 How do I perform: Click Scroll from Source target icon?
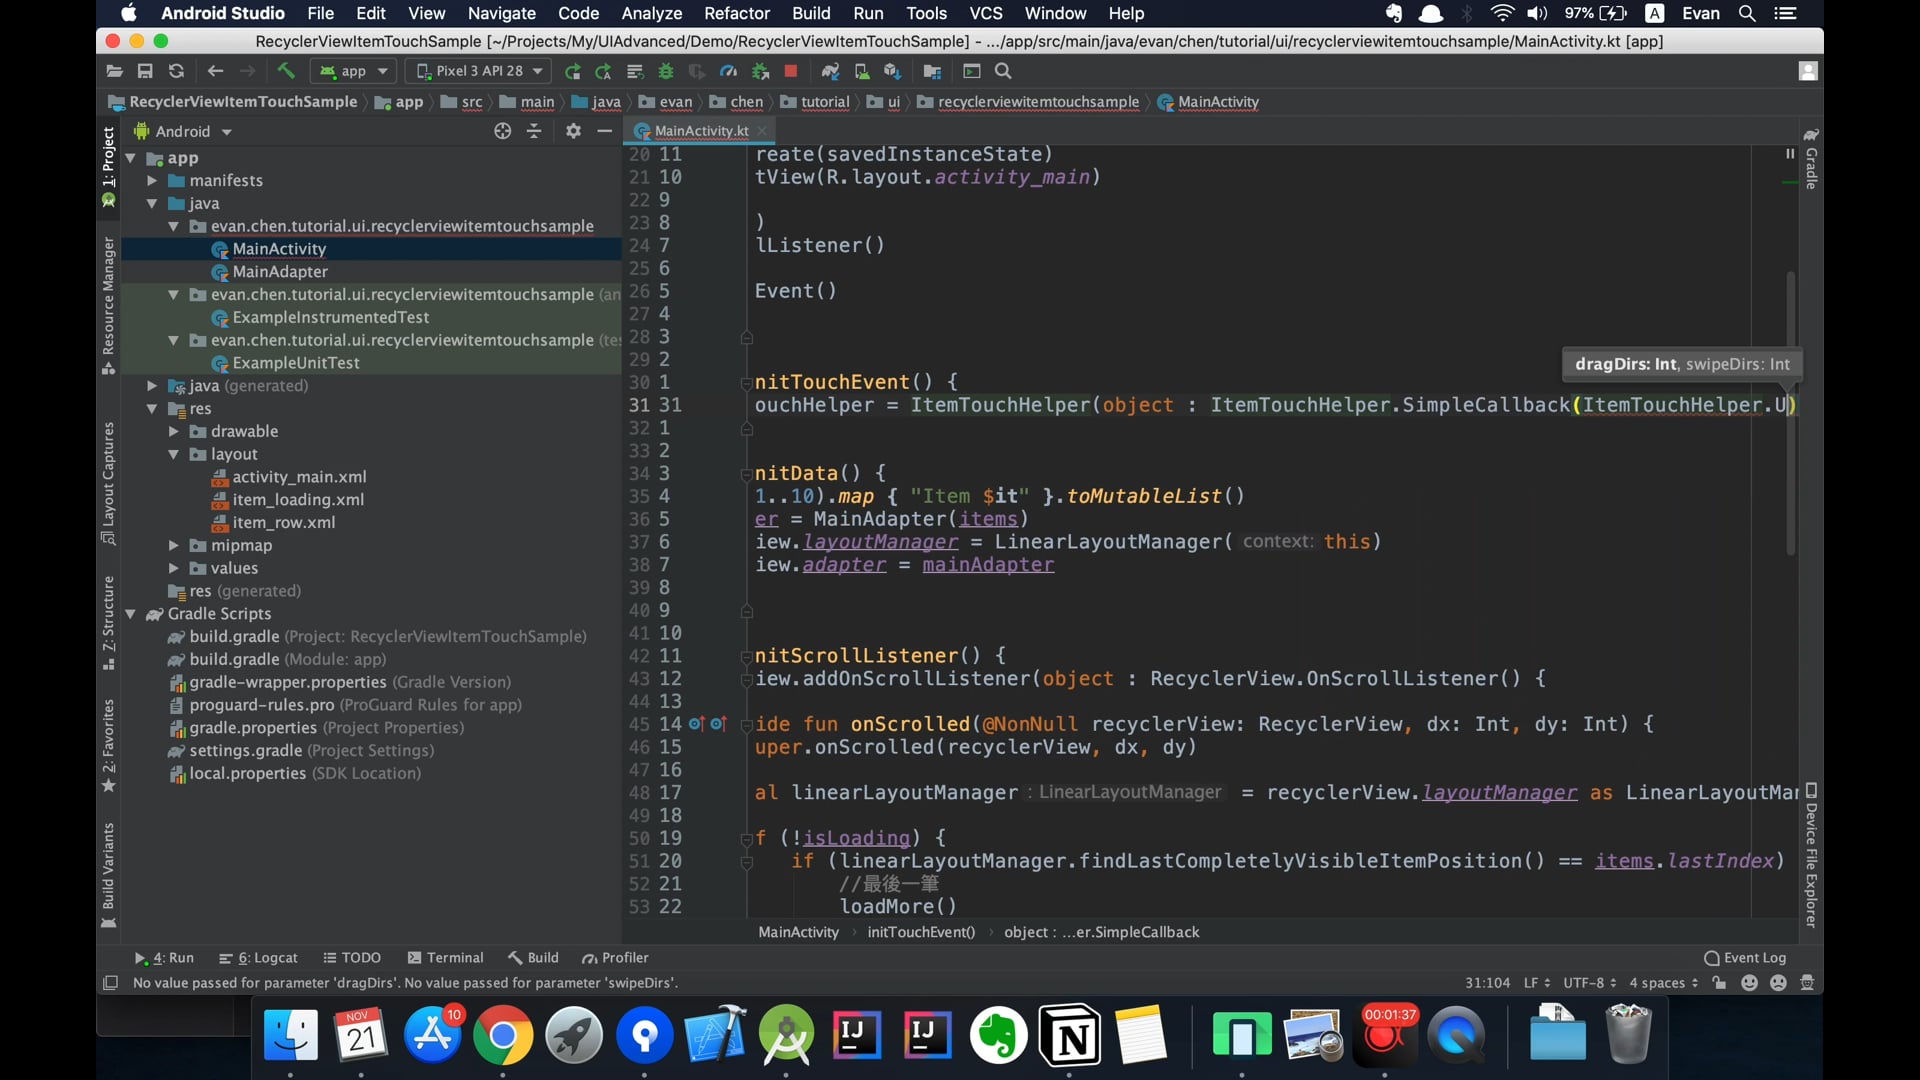(503, 131)
